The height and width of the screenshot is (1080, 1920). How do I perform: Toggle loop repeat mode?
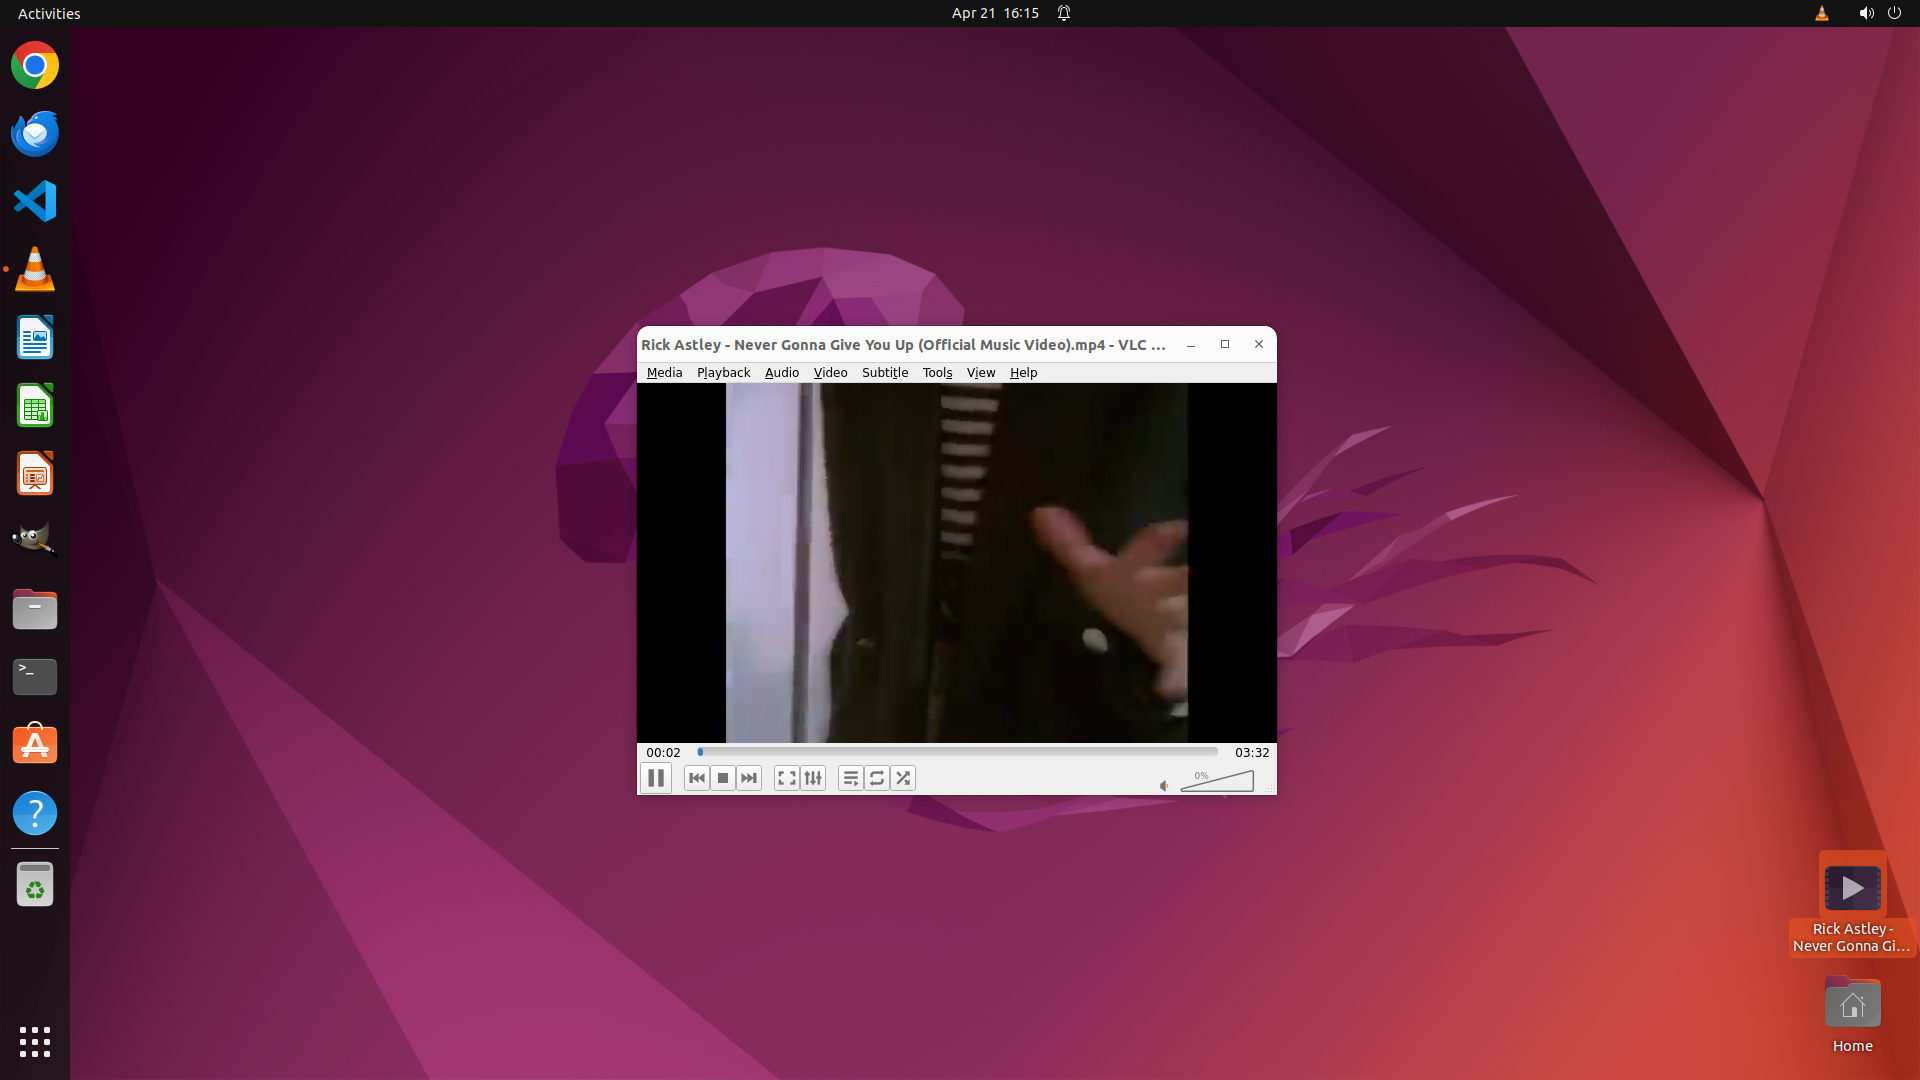(x=877, y=778)
